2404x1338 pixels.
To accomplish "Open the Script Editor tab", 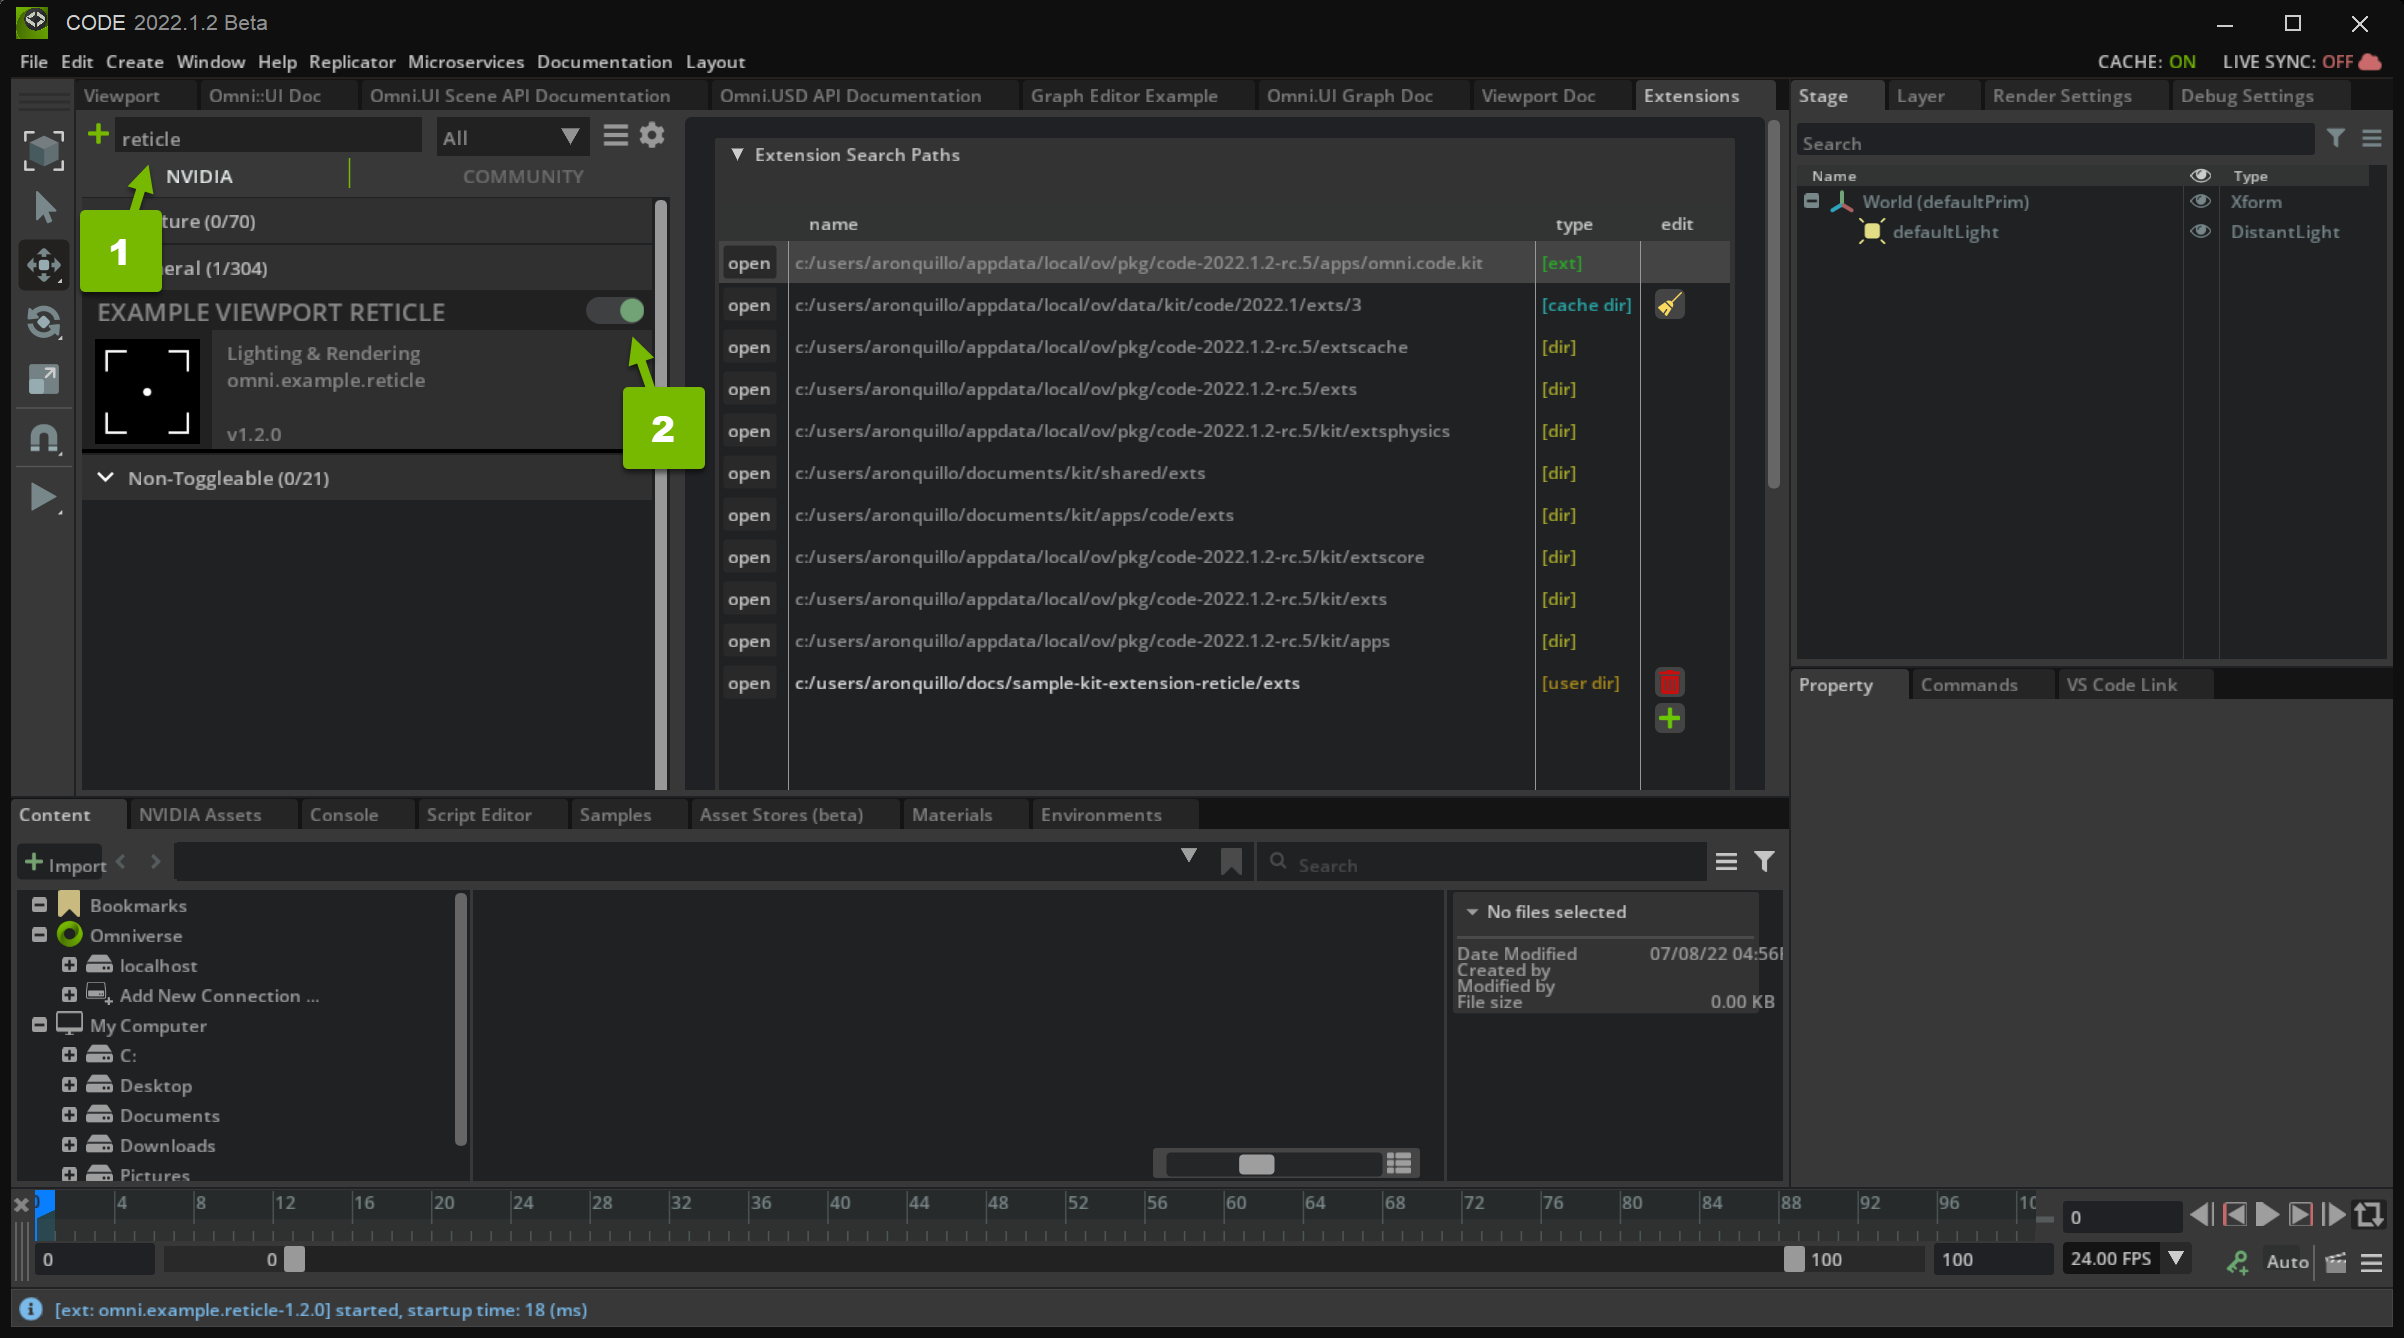I will [479, 815].
